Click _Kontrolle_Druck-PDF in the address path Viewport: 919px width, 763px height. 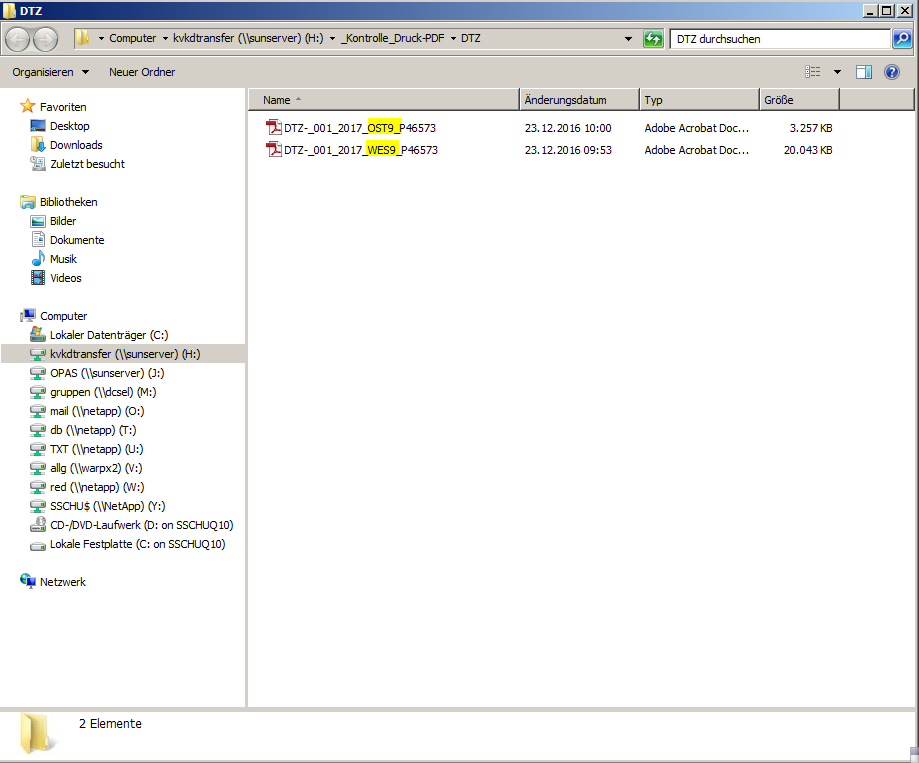(393, 39)
